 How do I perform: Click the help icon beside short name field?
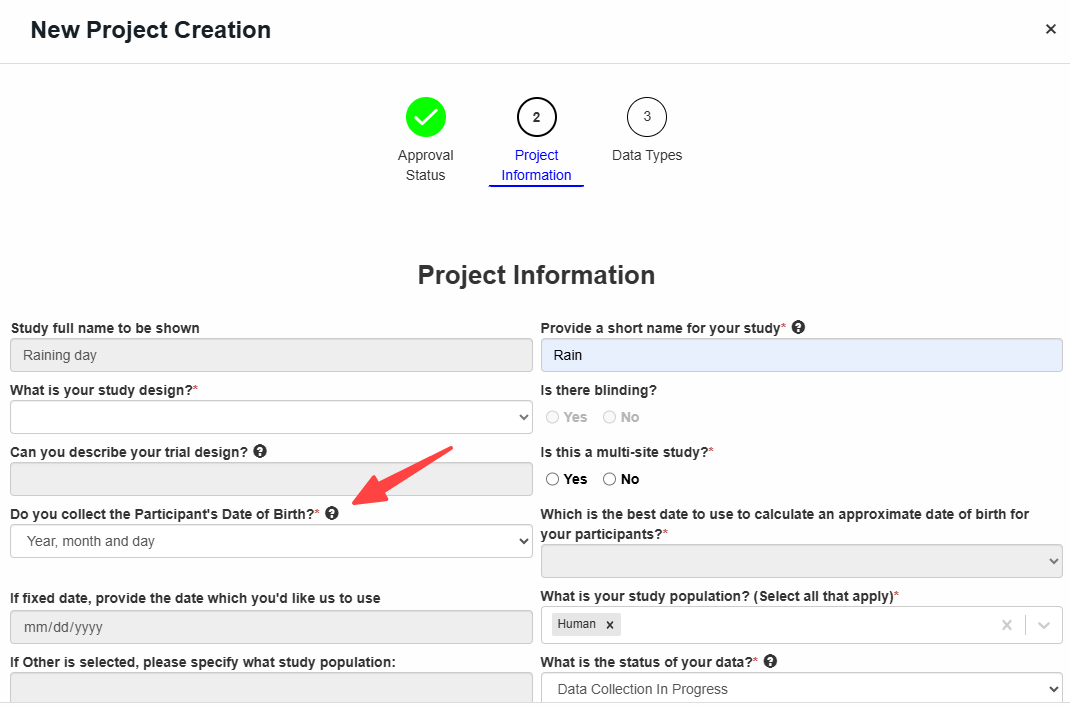pyautogui.click(x=798, y=327)
